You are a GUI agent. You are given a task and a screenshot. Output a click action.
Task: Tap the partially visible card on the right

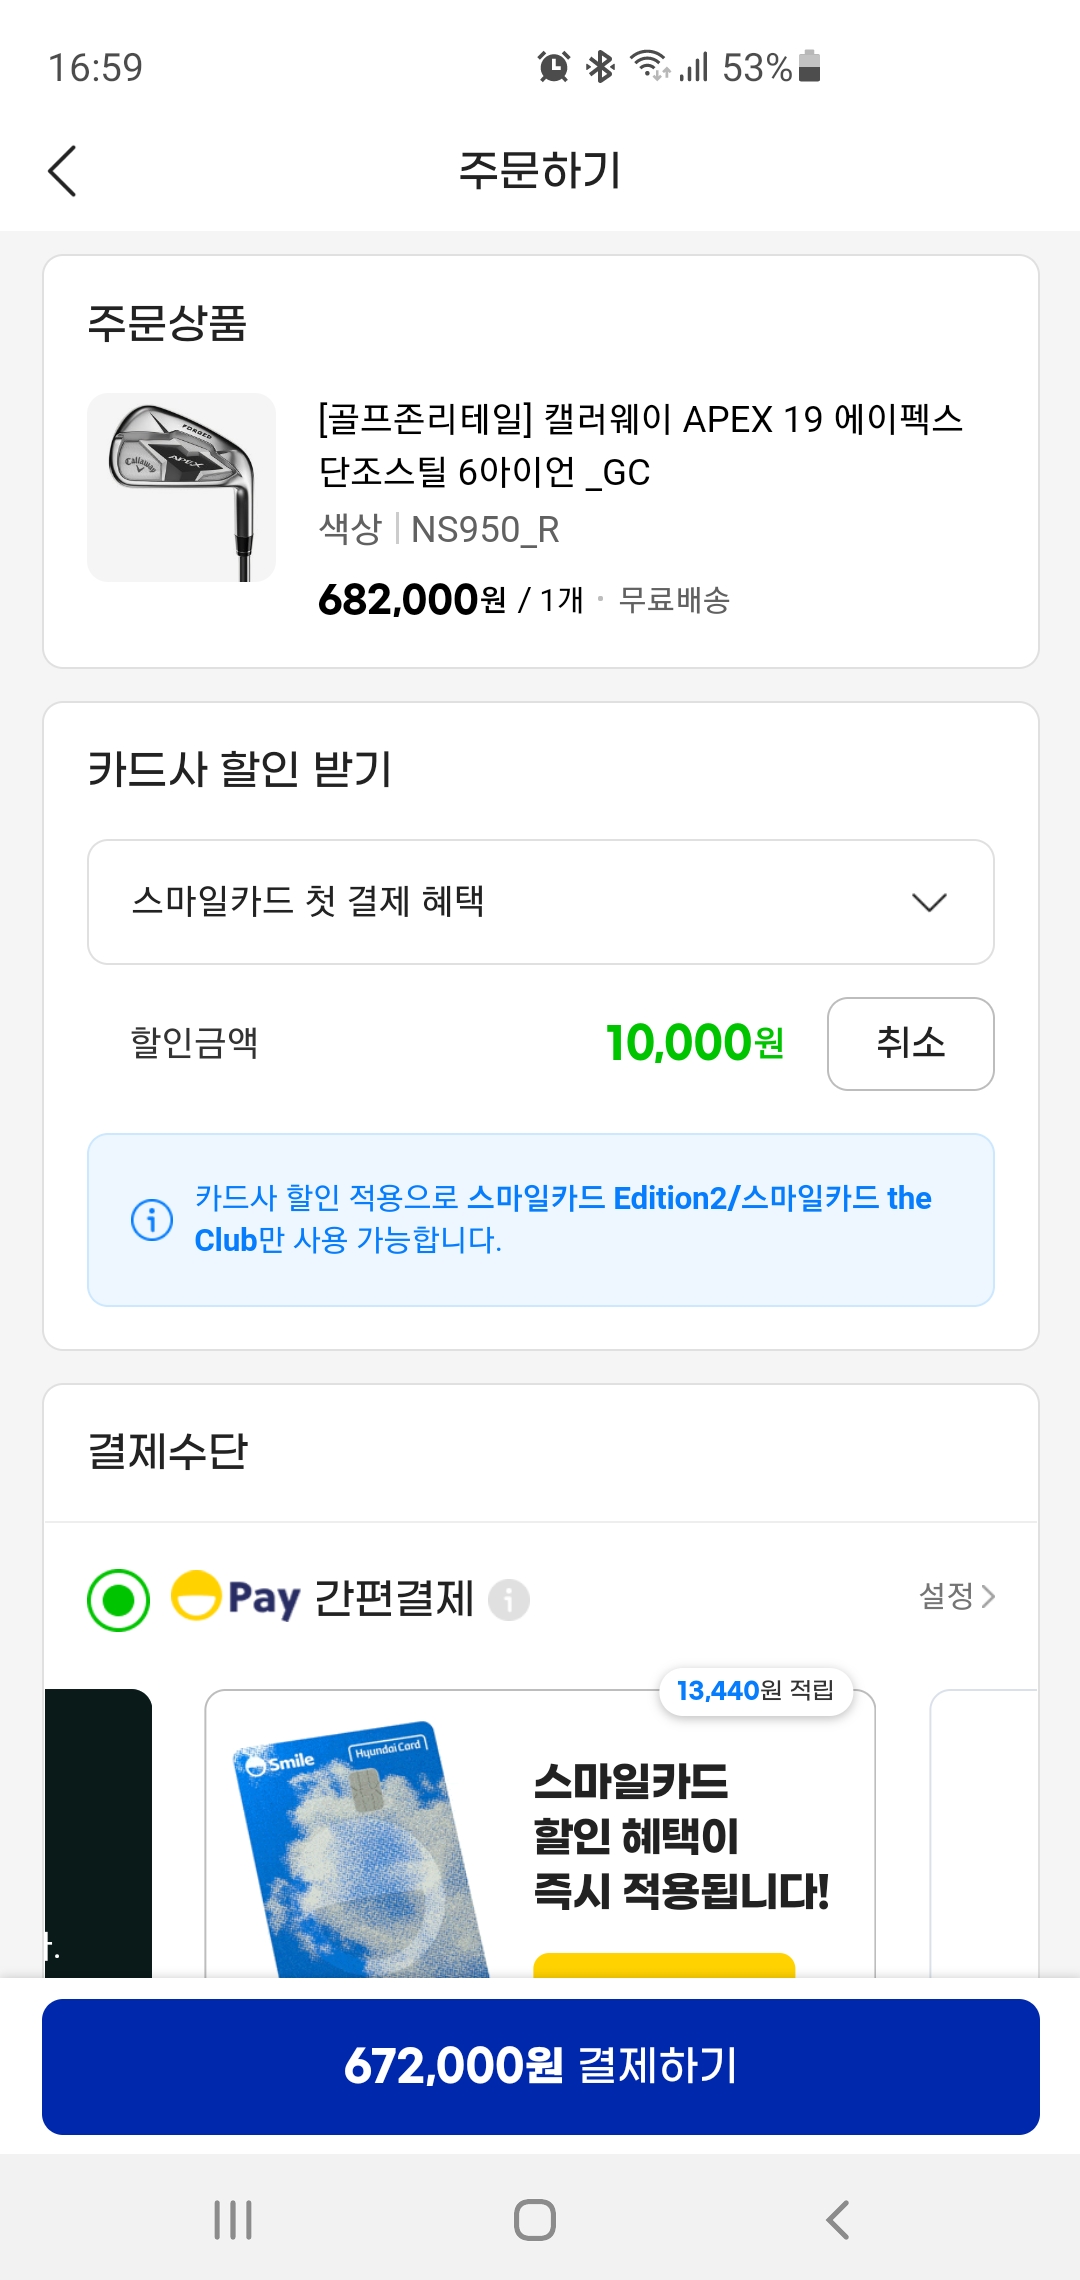point(984,1832)
